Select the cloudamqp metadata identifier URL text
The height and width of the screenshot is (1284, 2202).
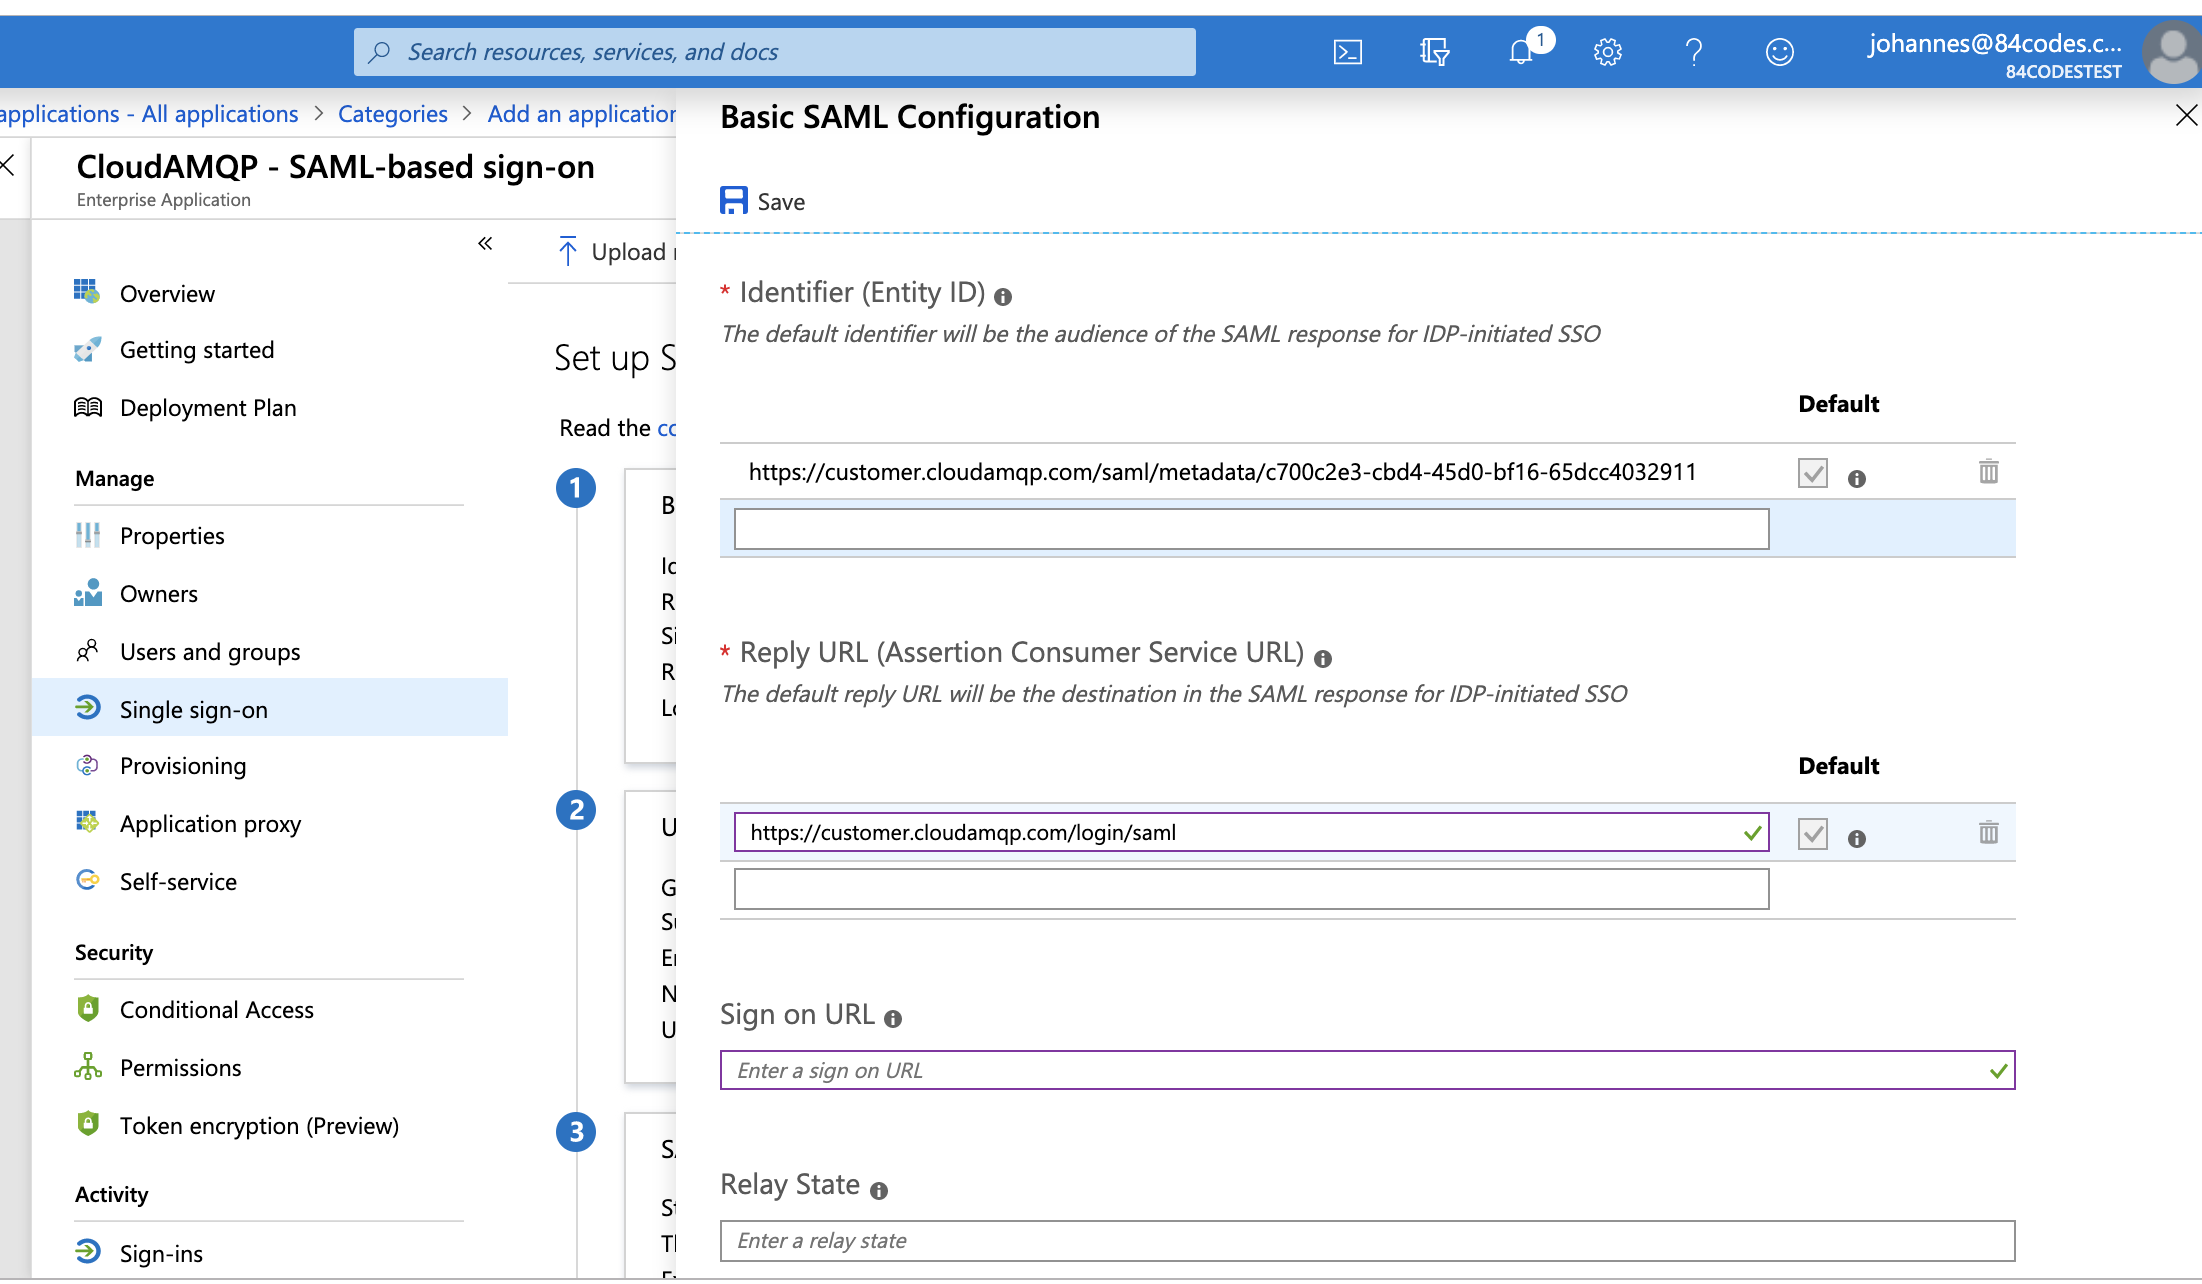pos(1222,472)
